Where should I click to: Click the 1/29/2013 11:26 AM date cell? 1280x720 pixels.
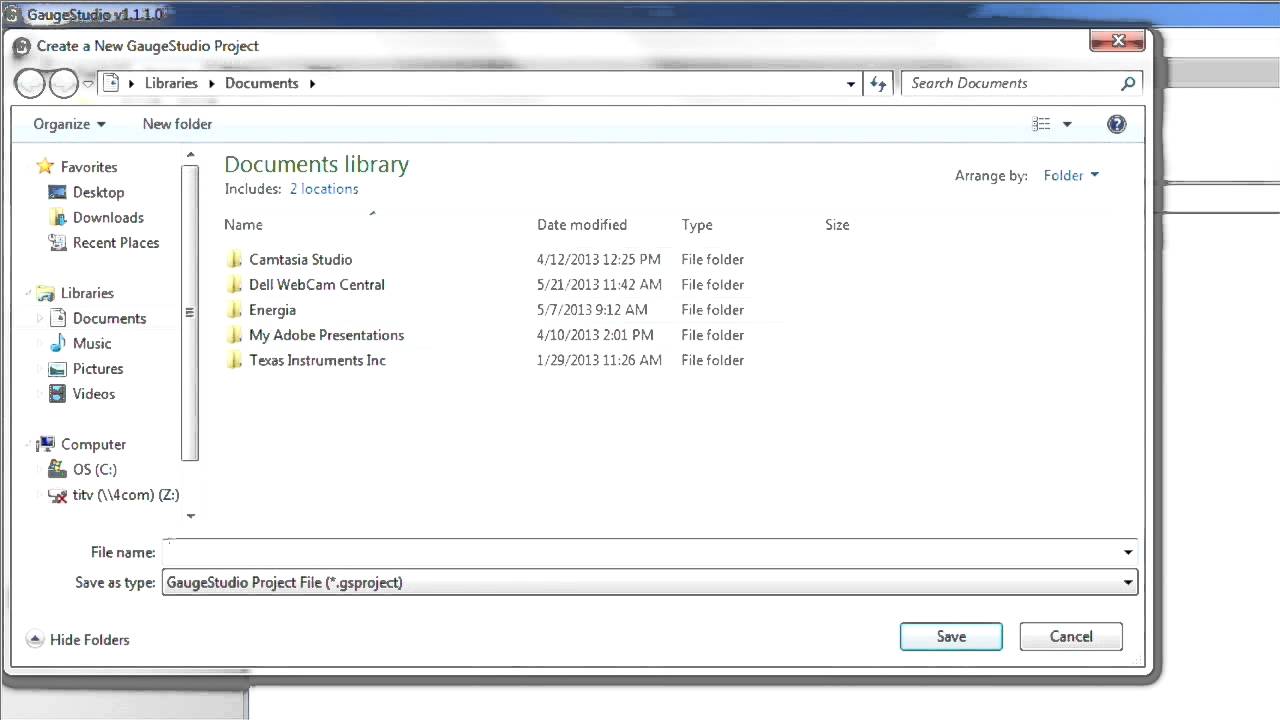coord(599,360)
